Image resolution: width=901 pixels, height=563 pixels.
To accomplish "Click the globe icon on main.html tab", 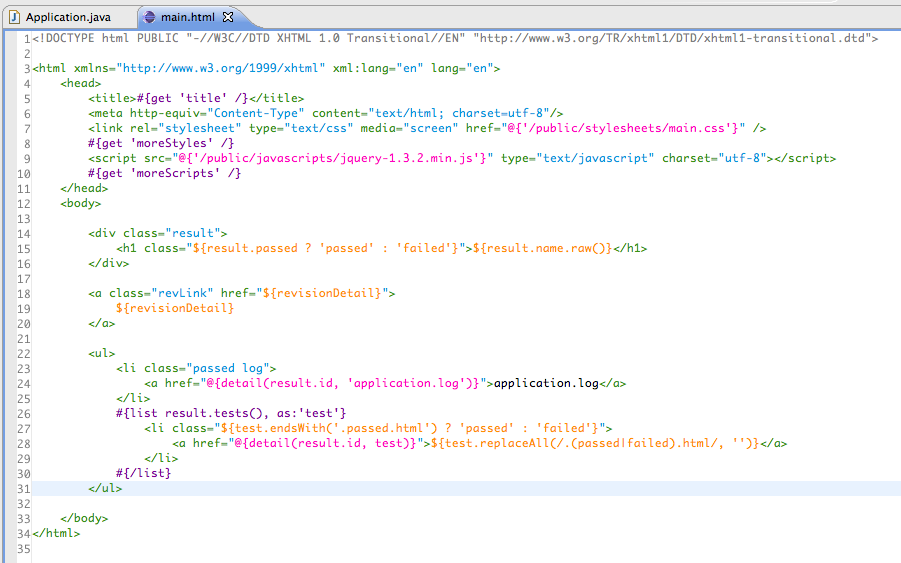I will (149, 17).
